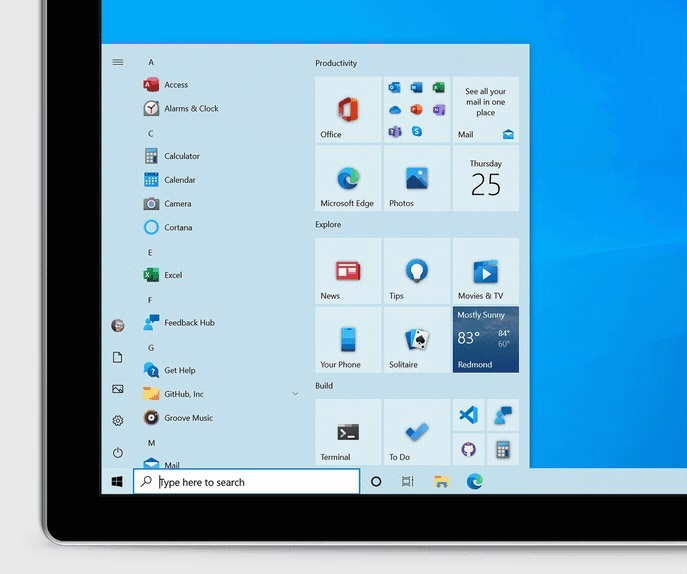Click the letter F section header

pyautogui.click(x=150, y=300)
